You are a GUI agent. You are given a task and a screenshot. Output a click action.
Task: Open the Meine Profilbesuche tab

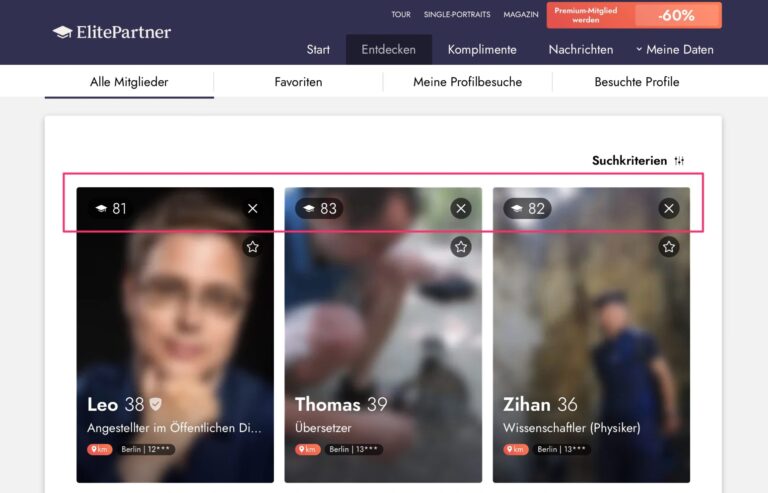(x=467, y=82)
